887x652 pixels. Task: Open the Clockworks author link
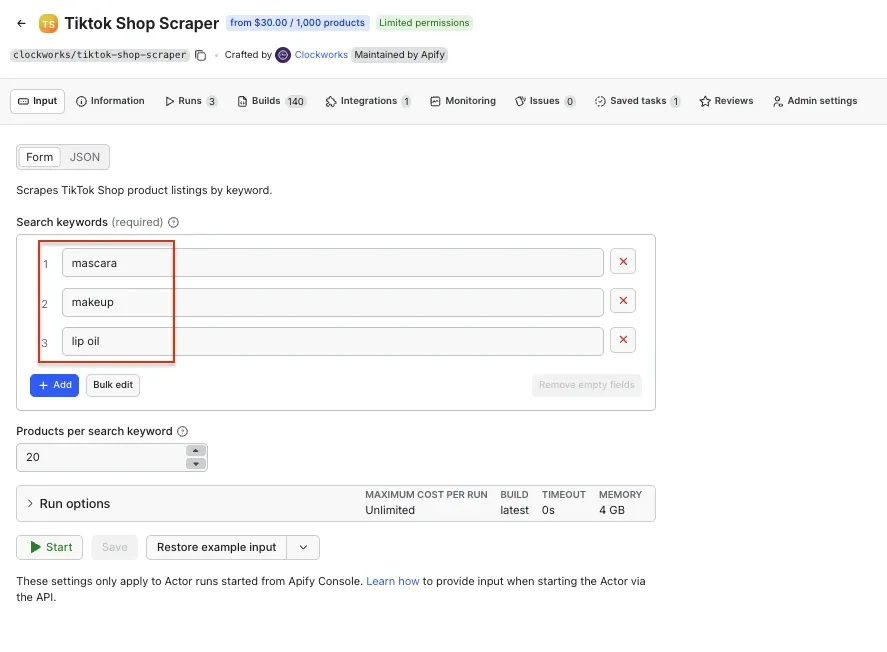[321, 55]
